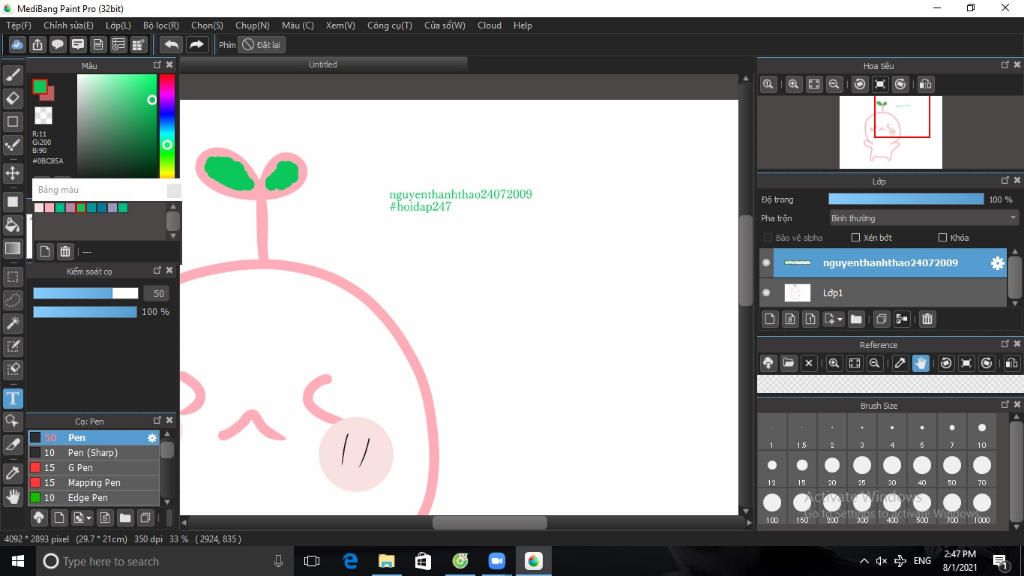The width and height of the screenshot is (1024, 576).
Task: Click the Windows search box
Action: point(163,561)
